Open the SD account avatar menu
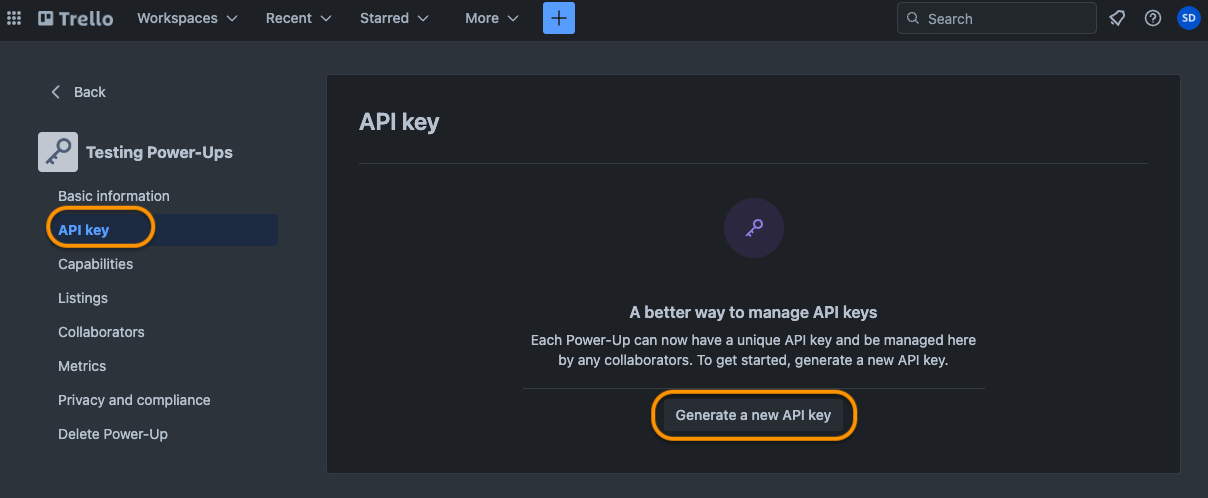Screen dimensions: 1208x498 tap(1188, 18)
